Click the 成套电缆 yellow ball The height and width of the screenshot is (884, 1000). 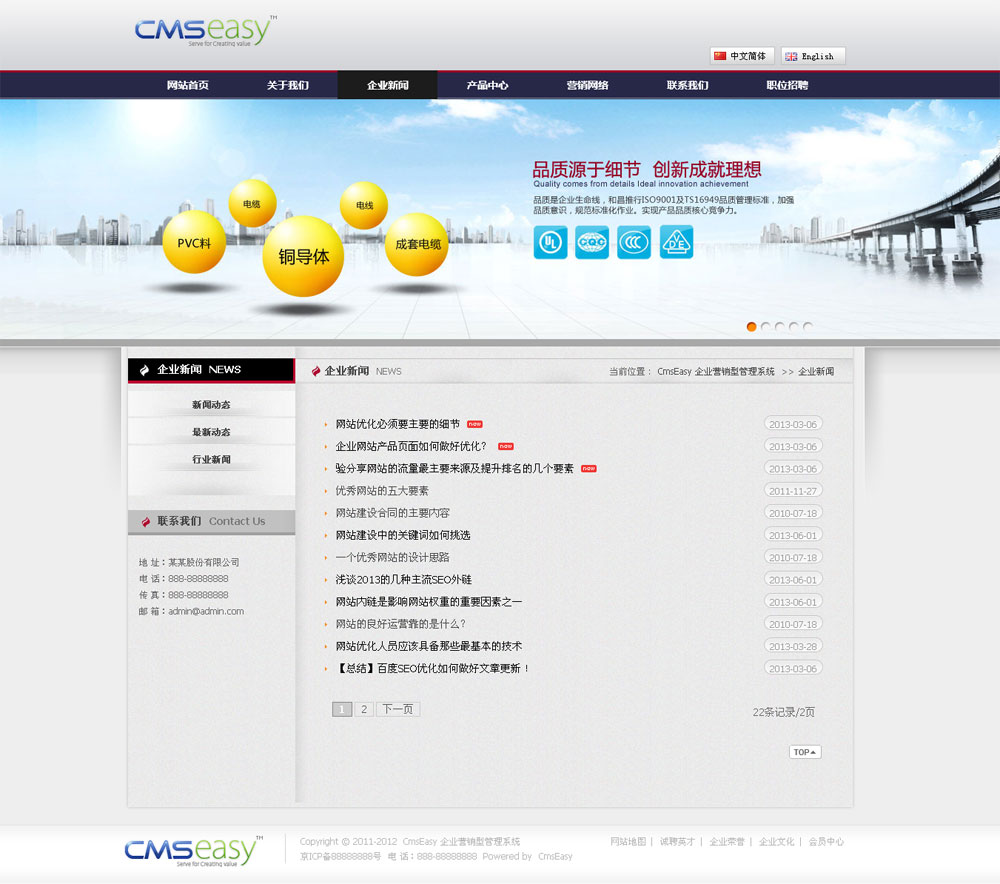pyautogui.click(x=417, y=244)
